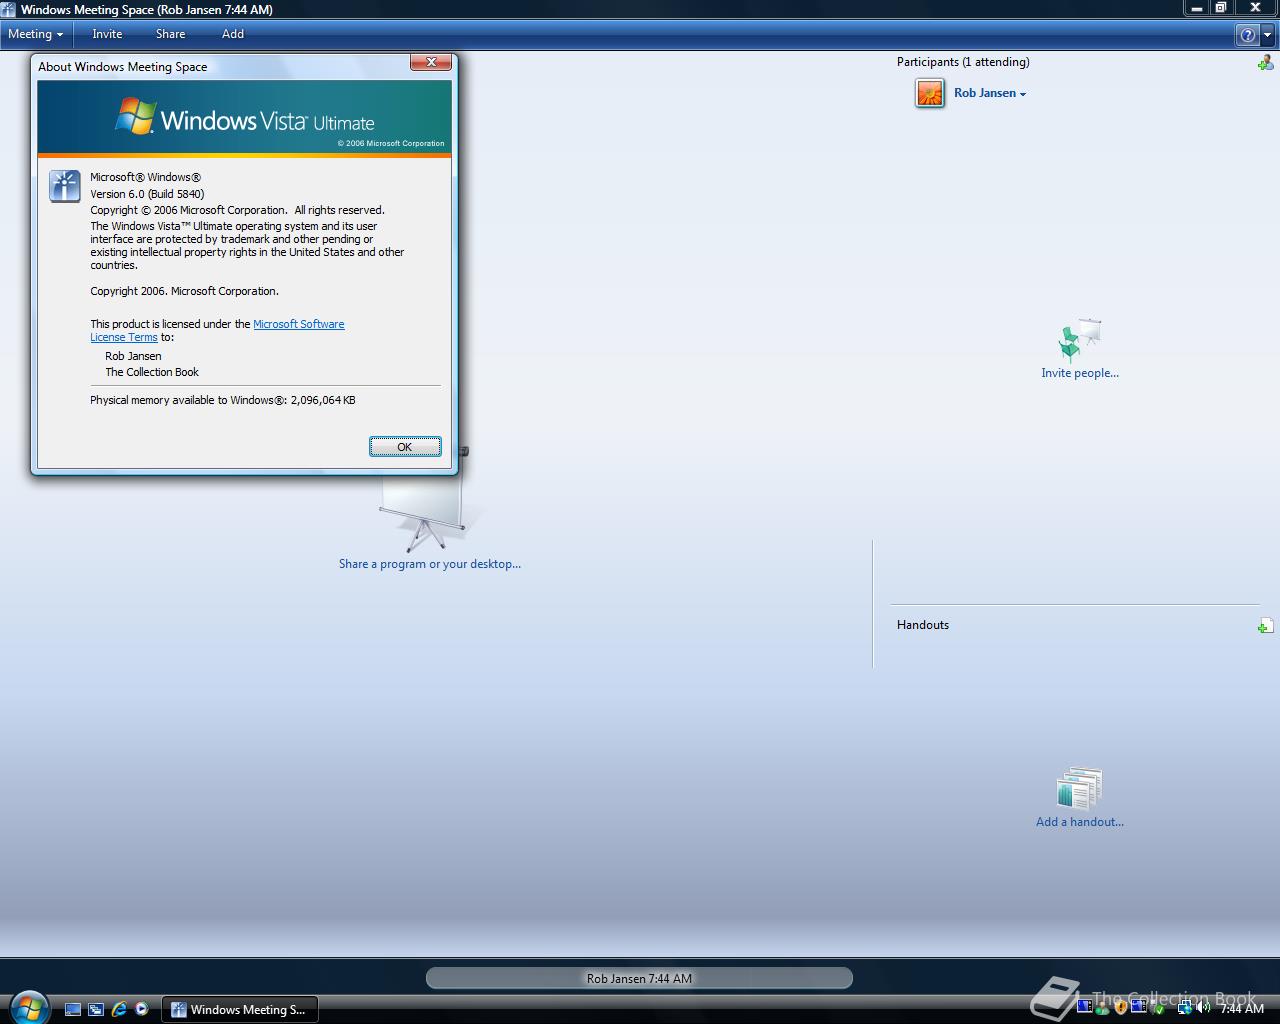Click the 'Participants (1 attending)' heading

[x=963, y=62]
